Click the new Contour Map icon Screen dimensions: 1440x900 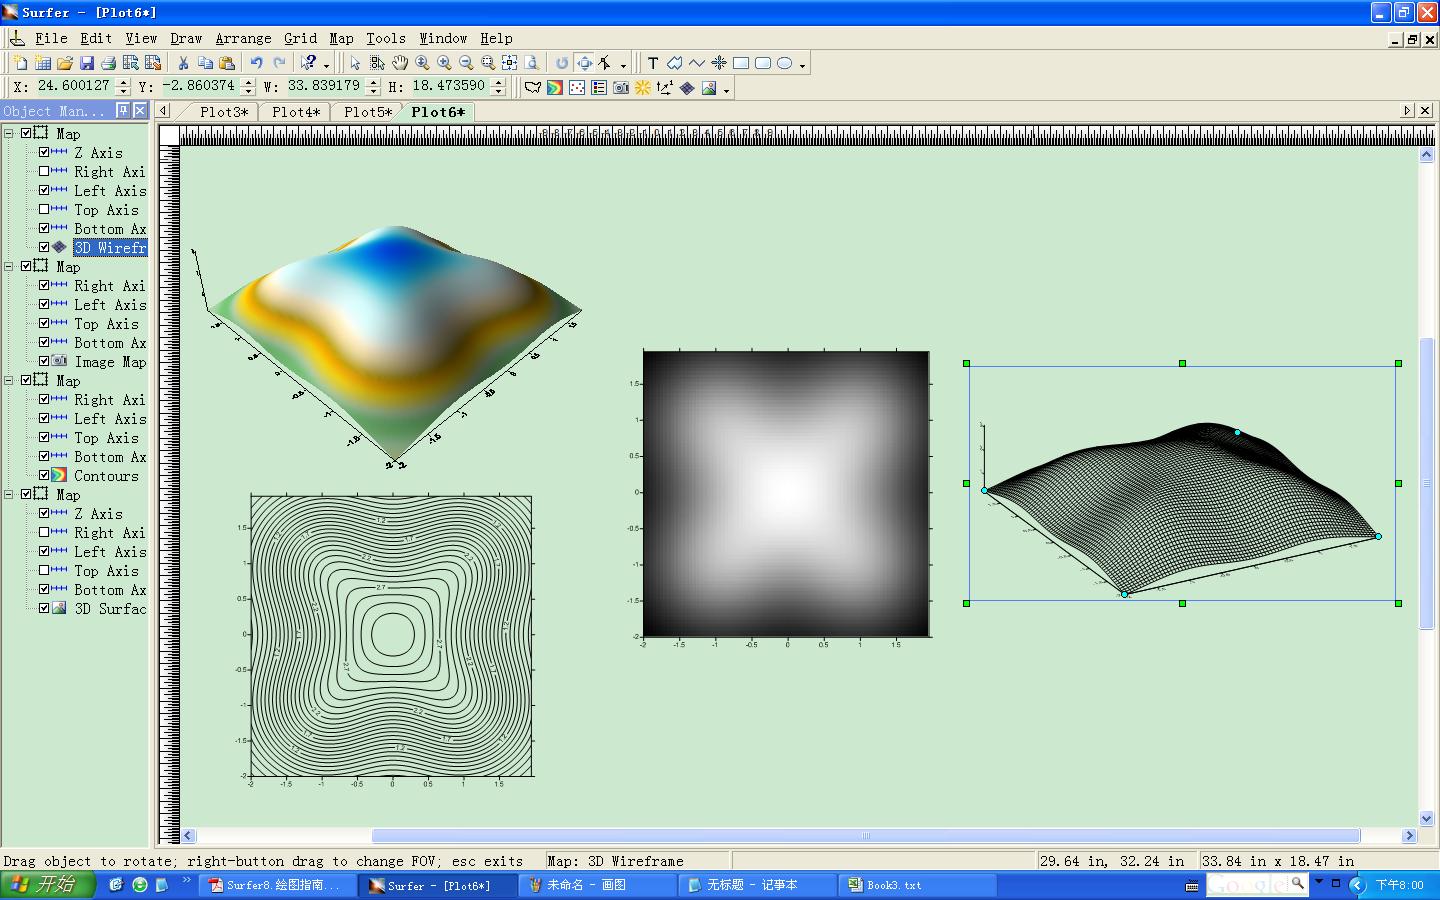(555, 88)
